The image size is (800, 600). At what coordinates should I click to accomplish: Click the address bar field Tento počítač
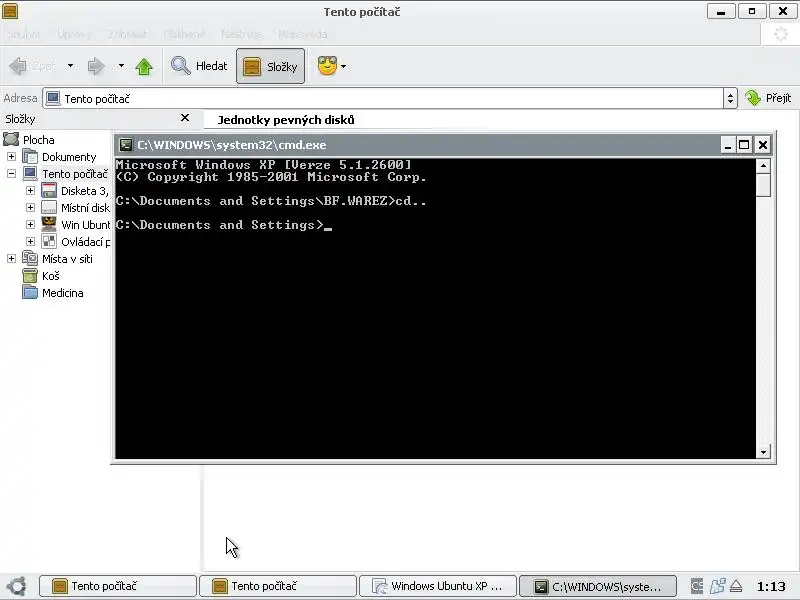[x=383, y=98]
